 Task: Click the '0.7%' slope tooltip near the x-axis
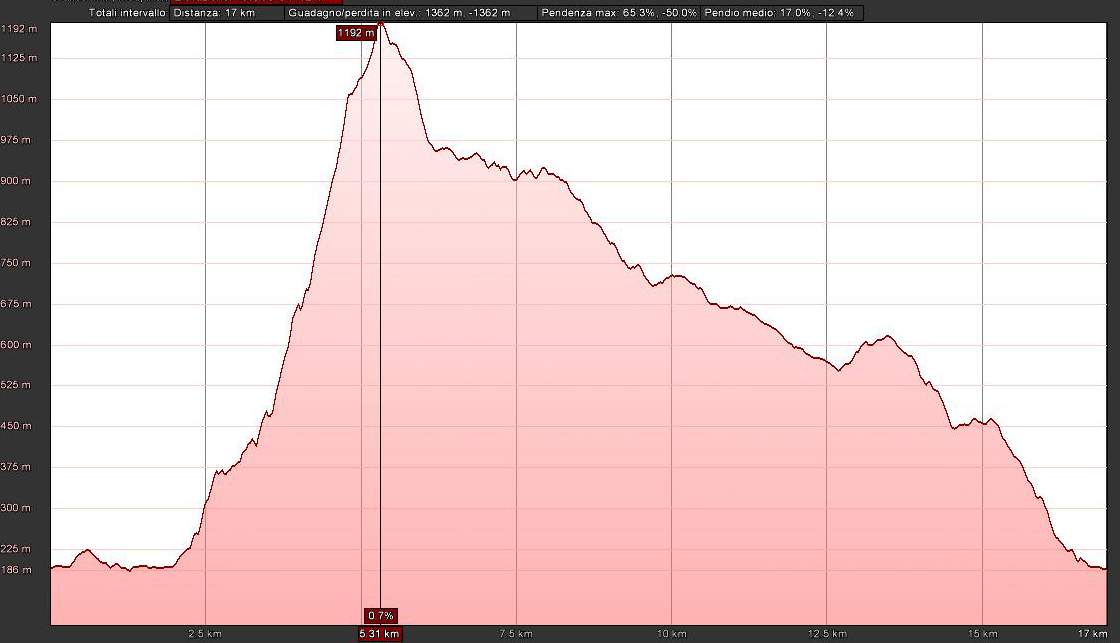click(381, 616)
